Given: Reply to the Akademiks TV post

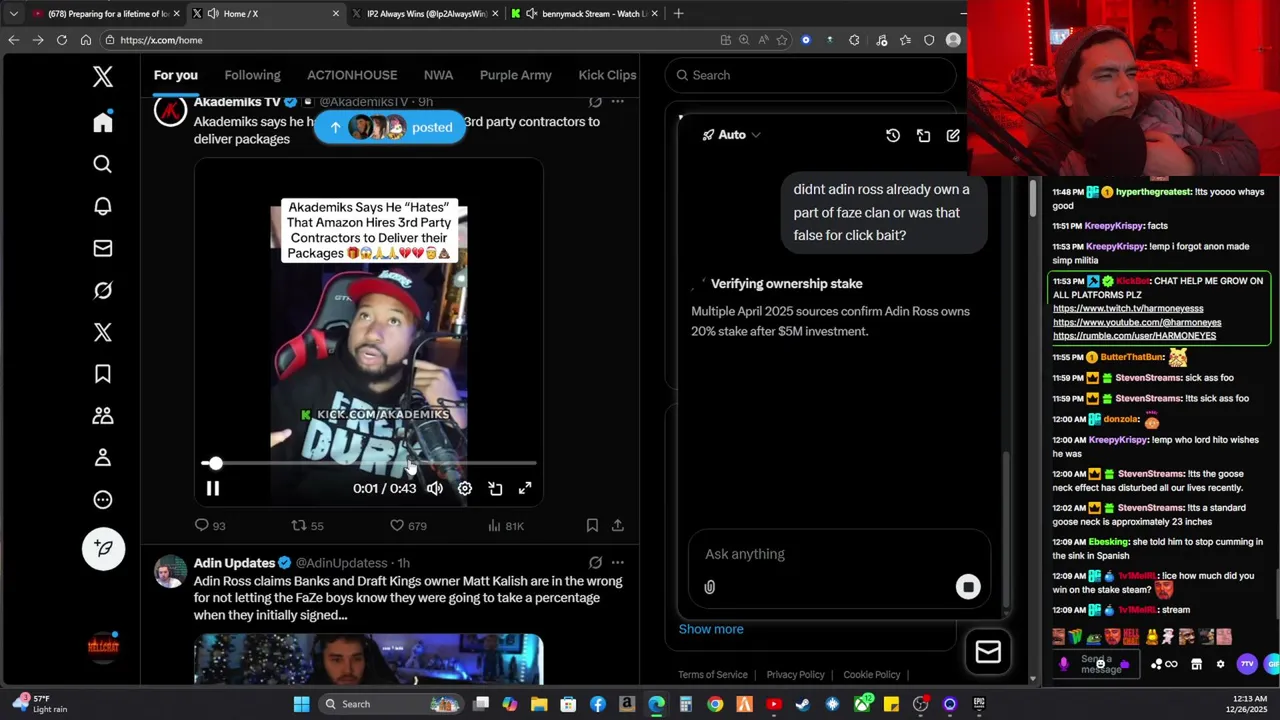Looking at the screenshot, I should tap(202, 525).
